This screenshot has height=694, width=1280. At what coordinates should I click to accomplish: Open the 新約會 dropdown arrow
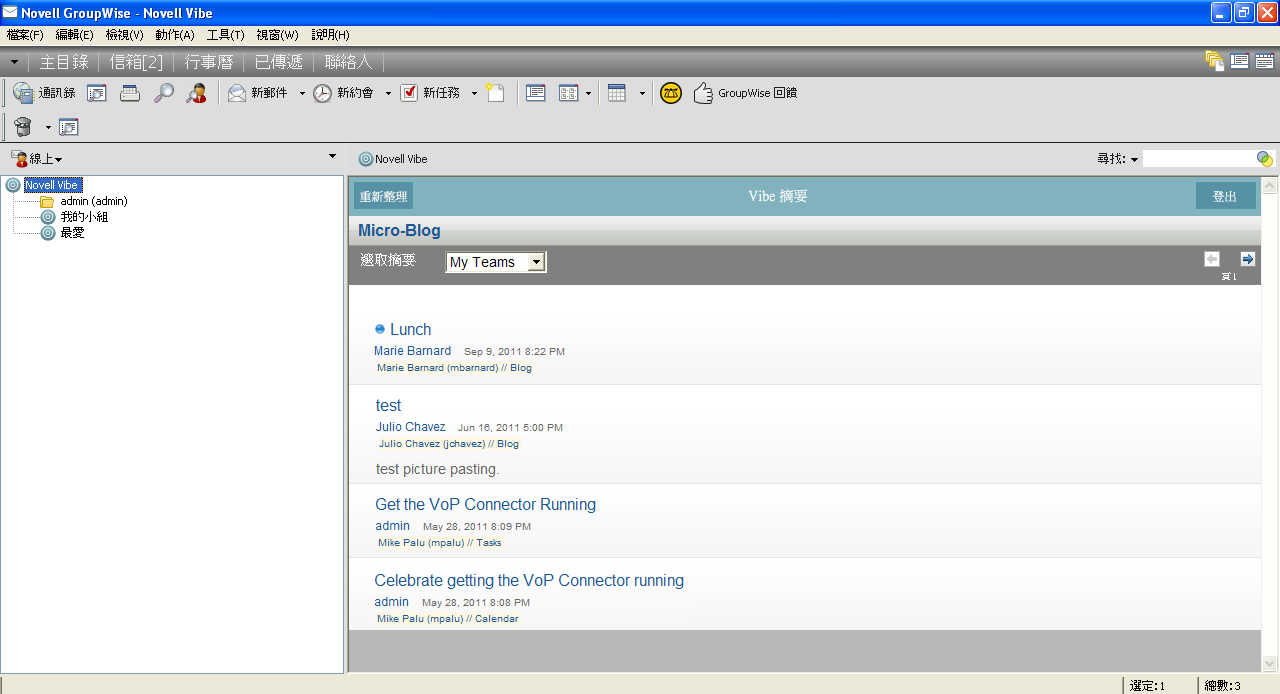(x=388, y=93)
